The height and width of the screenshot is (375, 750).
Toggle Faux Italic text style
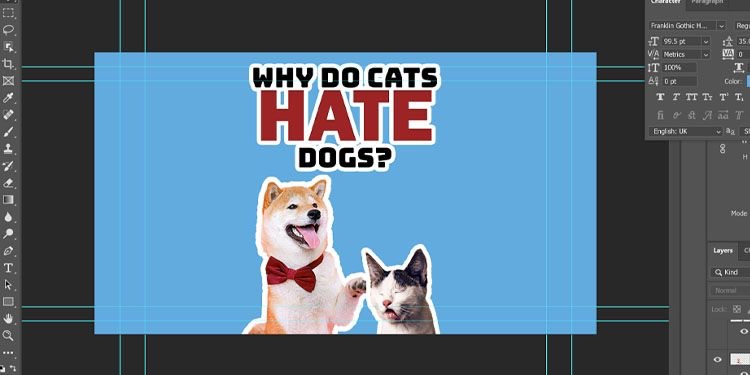pyautogui.click(x=676, y=97)
